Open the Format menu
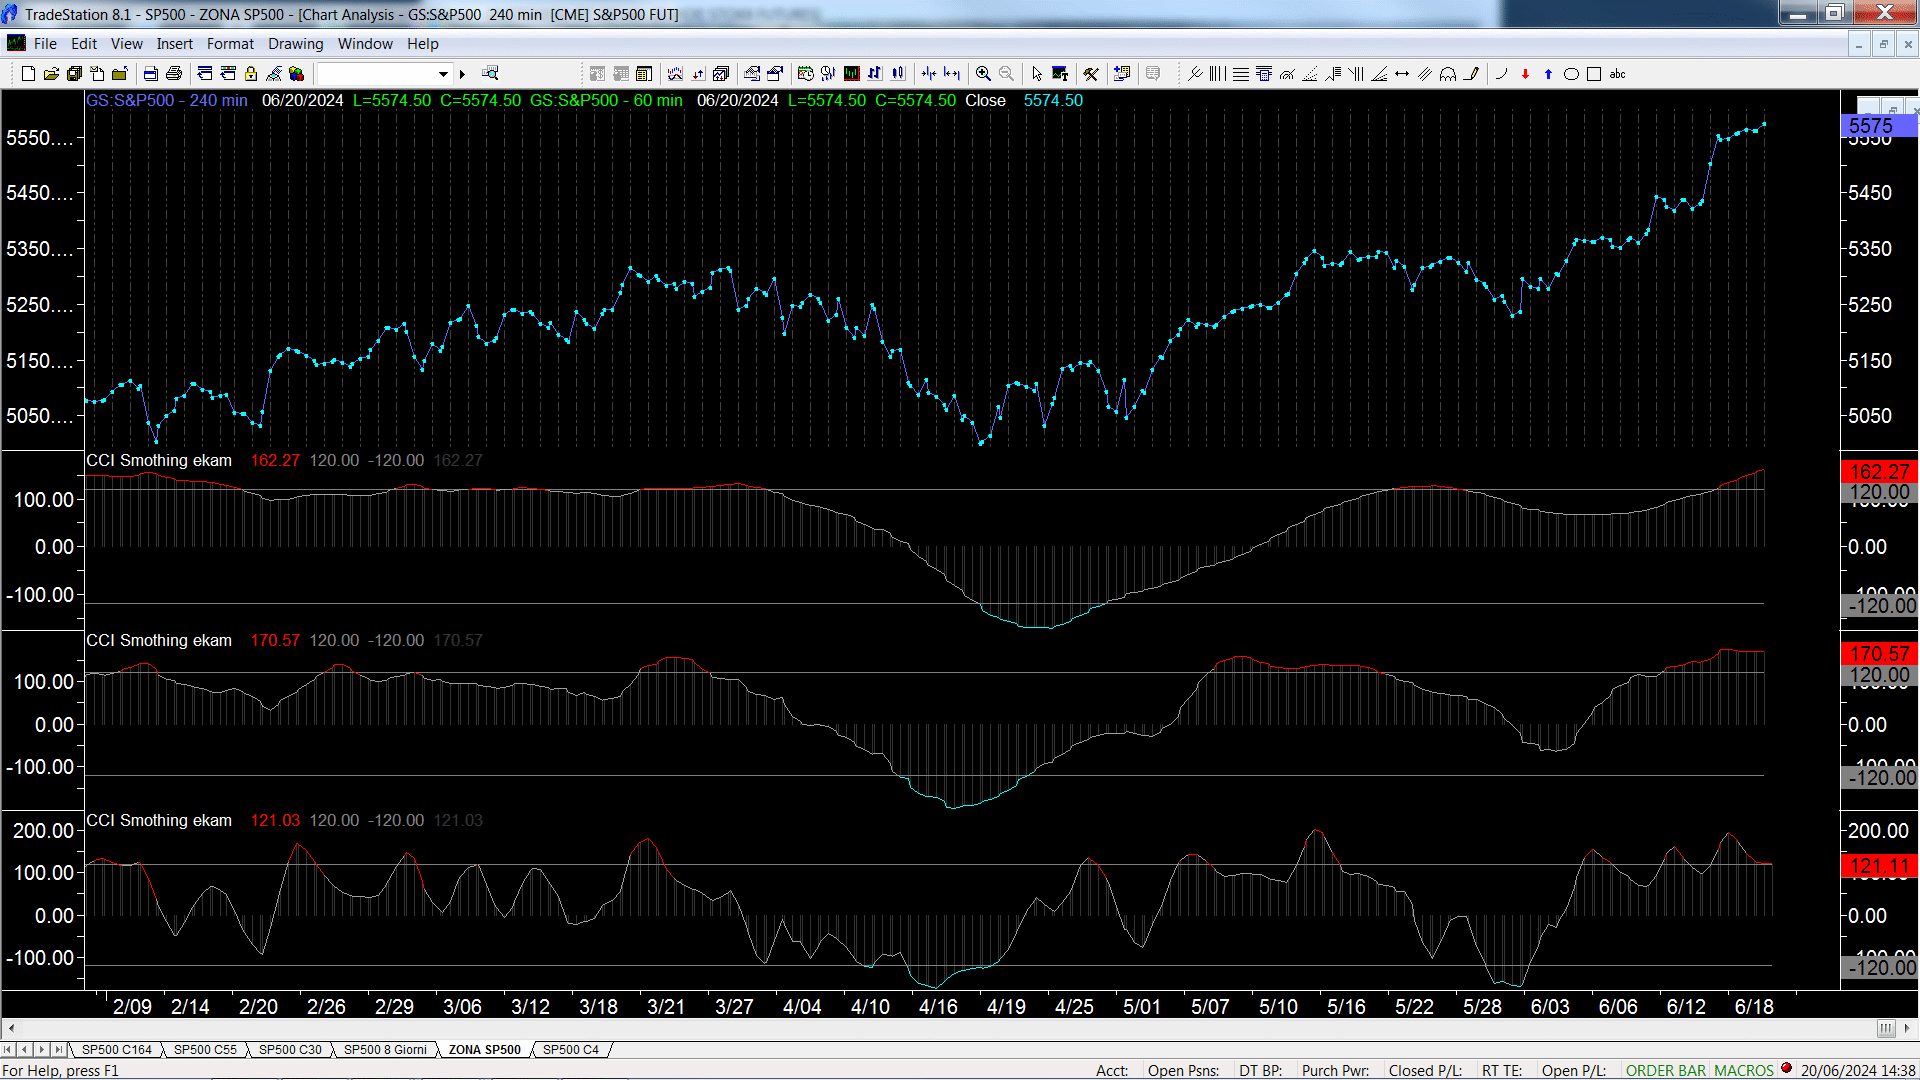The height and width of the screenshot is (1080, 1920). 230,44
